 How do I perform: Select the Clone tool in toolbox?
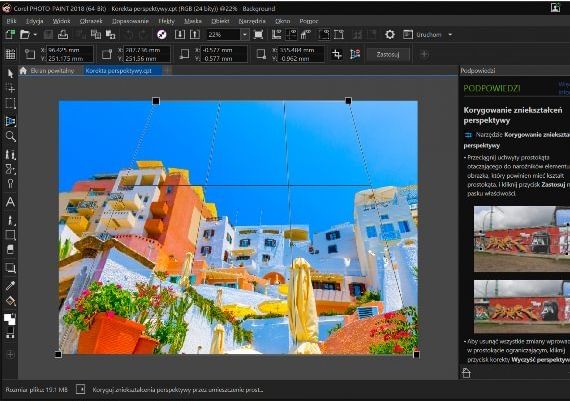(x=10, y=155)
